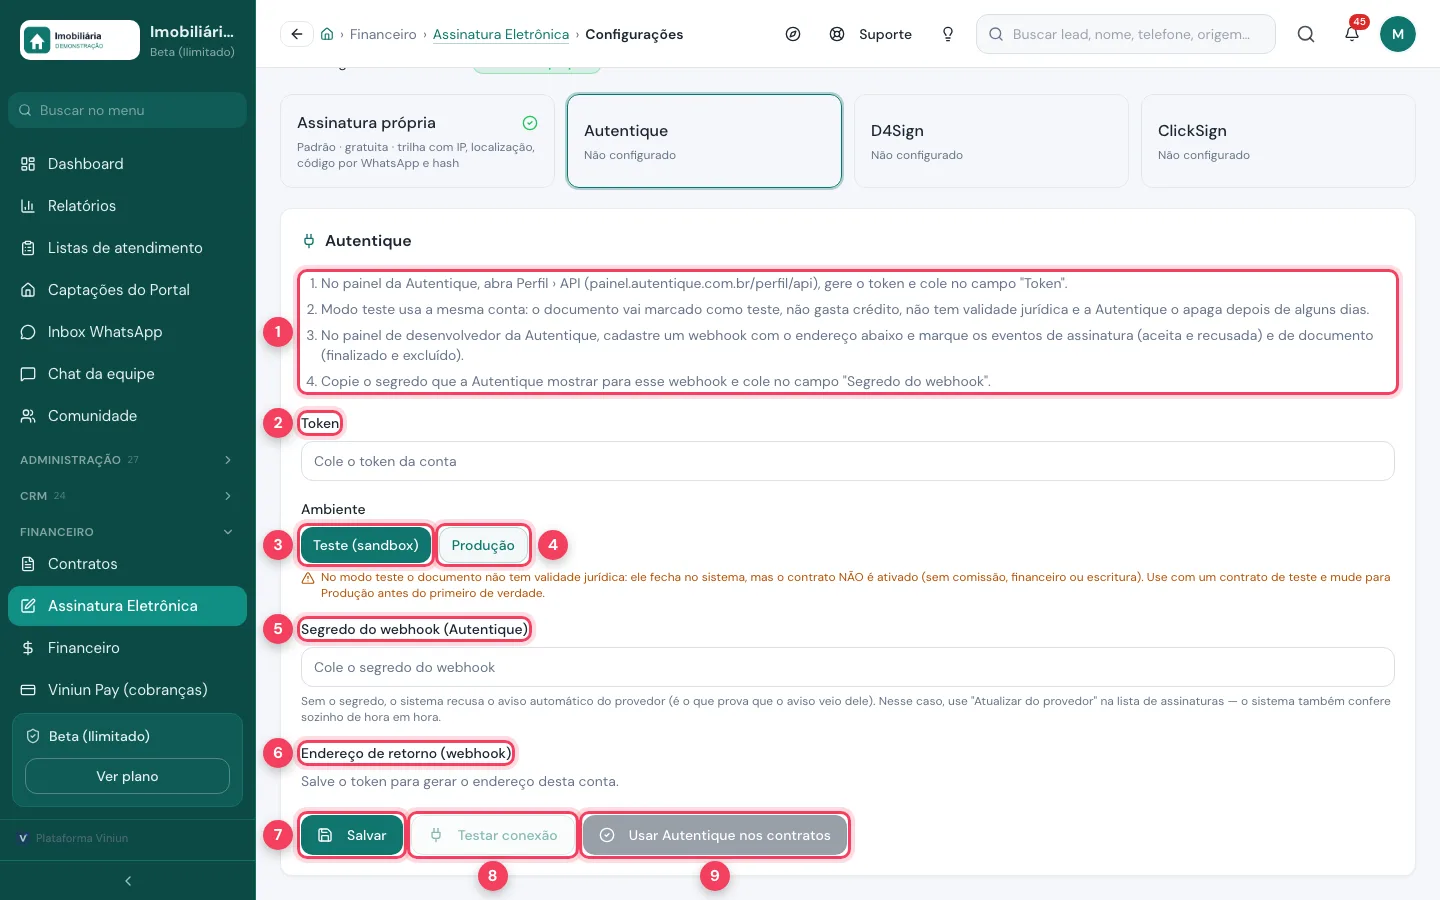Click the lead search box
1440x900 pixels.
point(1126,34)
